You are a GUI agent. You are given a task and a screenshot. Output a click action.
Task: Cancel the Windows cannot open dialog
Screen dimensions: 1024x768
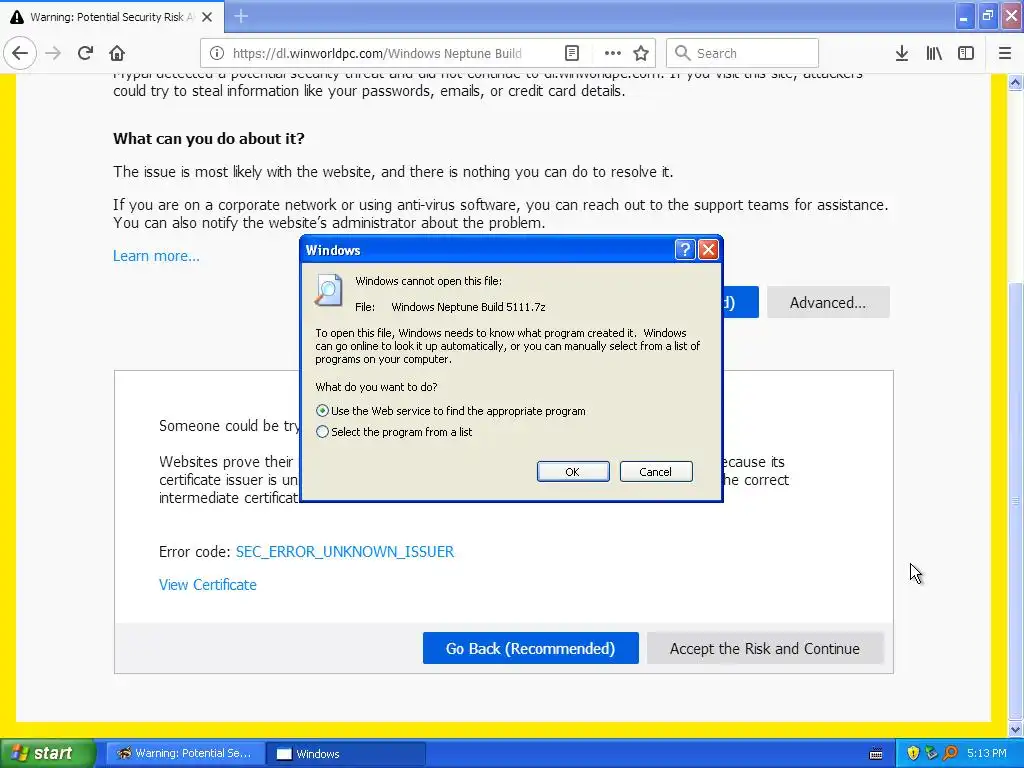[x=656, y=472]
